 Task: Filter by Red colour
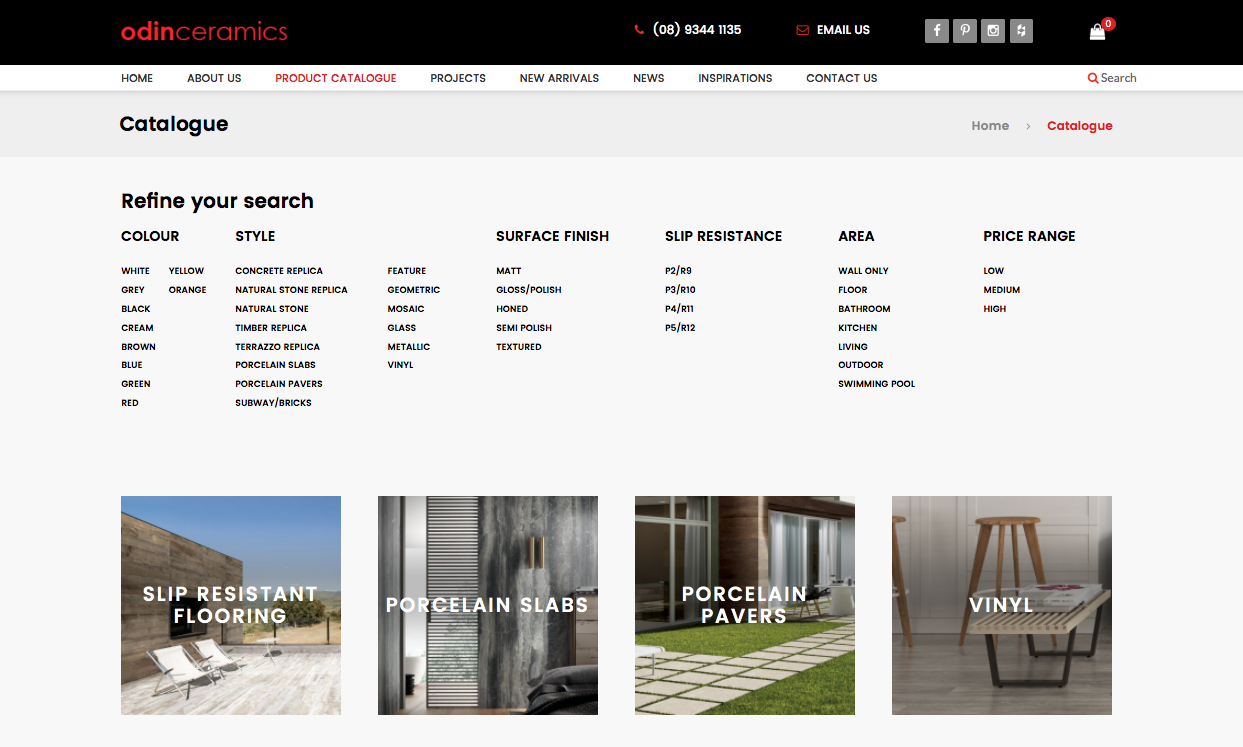click(x=130, y=403)
